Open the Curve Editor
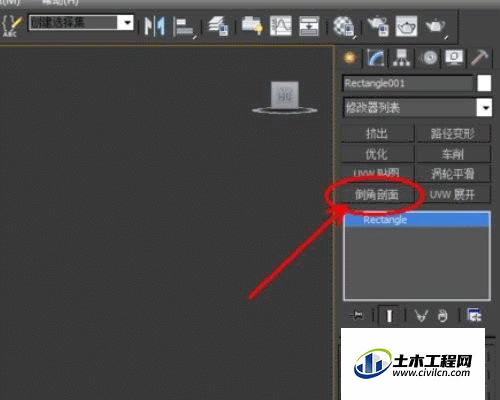The height and width of the screenshot is (400, 500). click(x=280, y=25)
